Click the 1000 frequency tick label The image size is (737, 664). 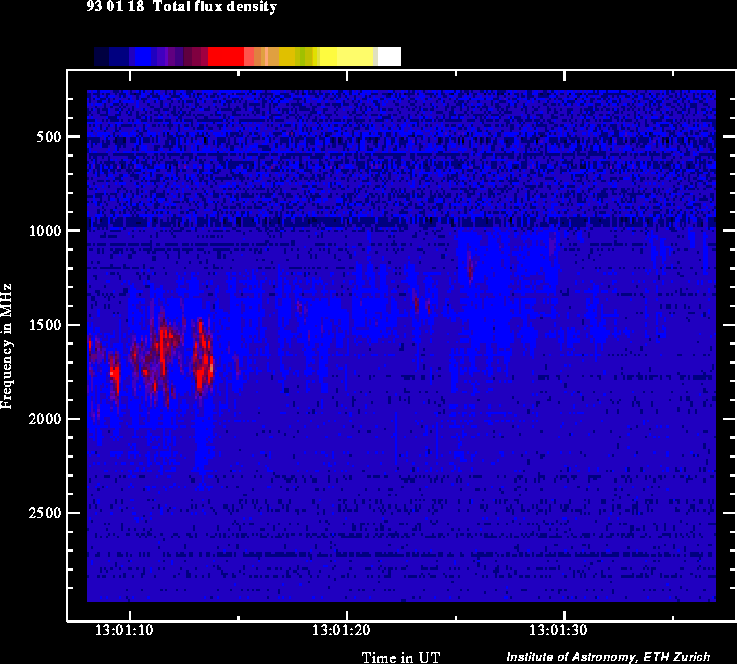pos(45,231)
